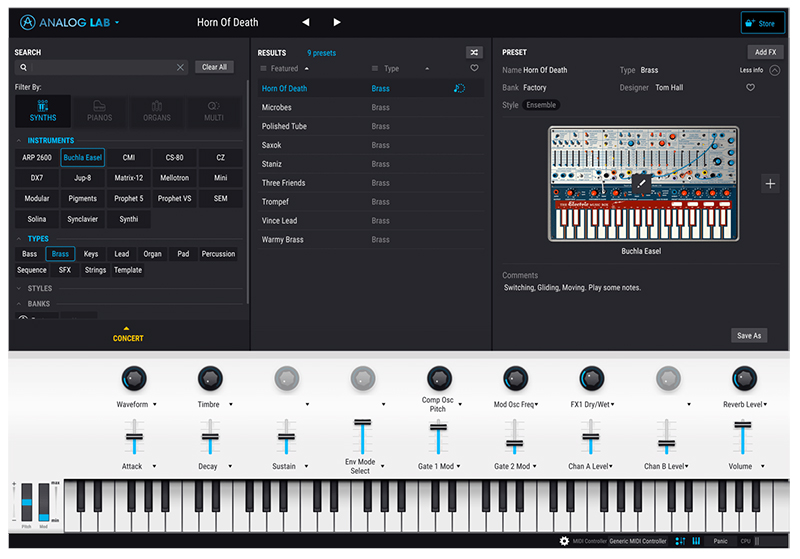The width and height of the screenshot is (800, 559).
Task: Go to previous preset arrow
Action: click(306, 22)
